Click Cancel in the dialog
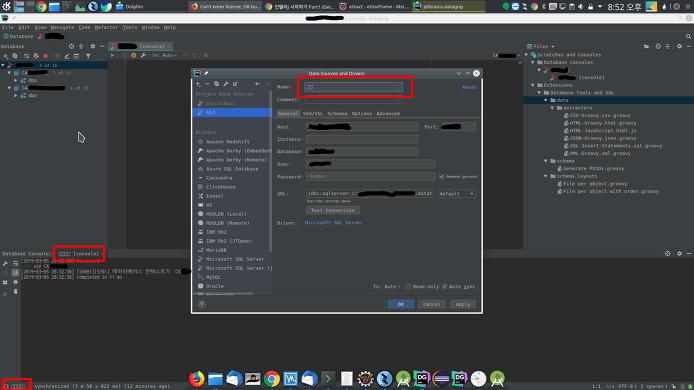 pyautogui.click(x=432, y=304)
